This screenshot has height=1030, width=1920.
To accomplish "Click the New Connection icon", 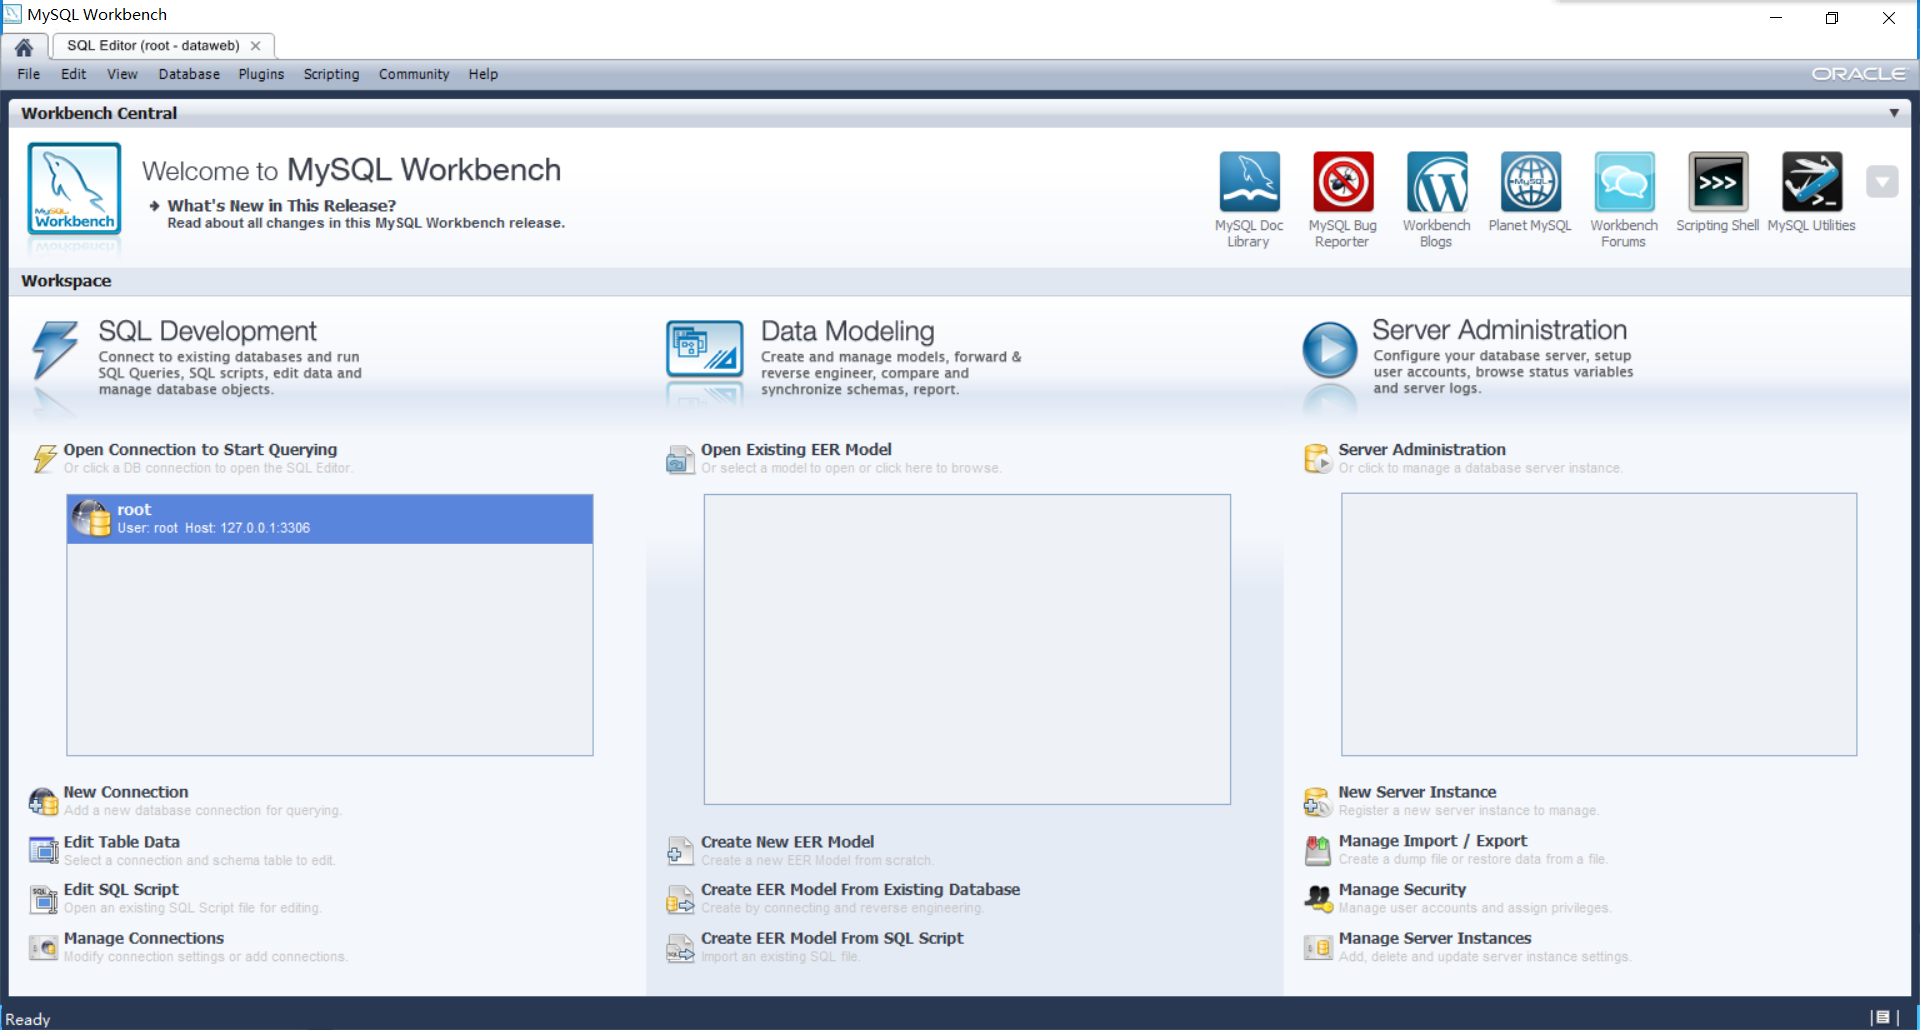I will click(43, 801).
